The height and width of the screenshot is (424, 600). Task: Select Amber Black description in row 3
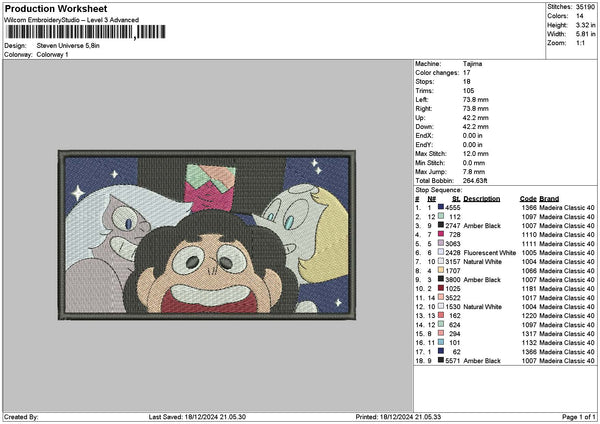tap(482, 225)
